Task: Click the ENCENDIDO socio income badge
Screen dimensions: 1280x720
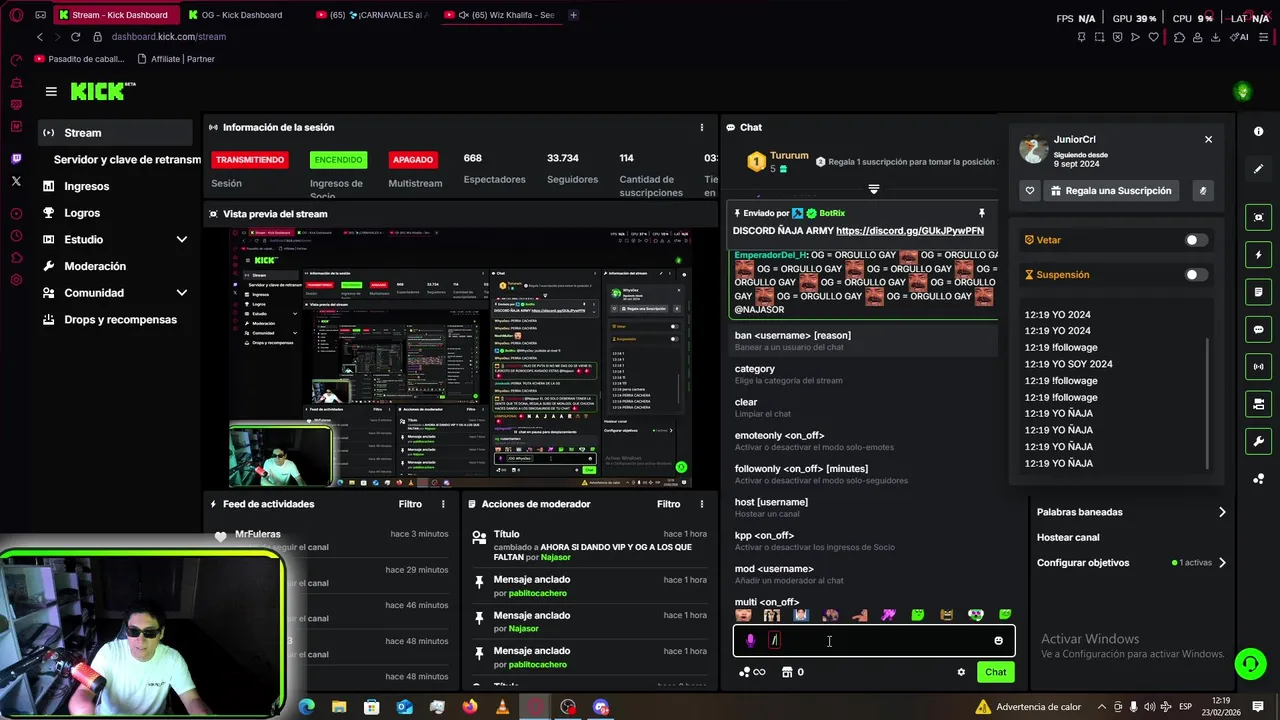Action: point(338,160)
